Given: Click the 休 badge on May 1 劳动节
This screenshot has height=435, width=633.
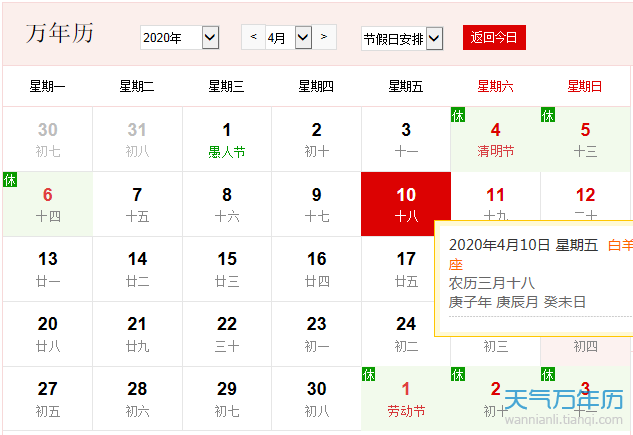Looking at the screenshot, I should pyautogui.click(x=369, y=374).
